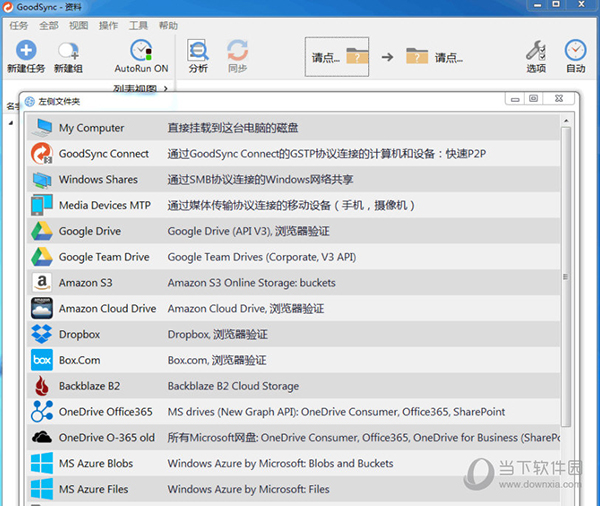The image size is (600, 506).
Task: Click the right folder '请点...' label
Action: [x=448, y=58]
